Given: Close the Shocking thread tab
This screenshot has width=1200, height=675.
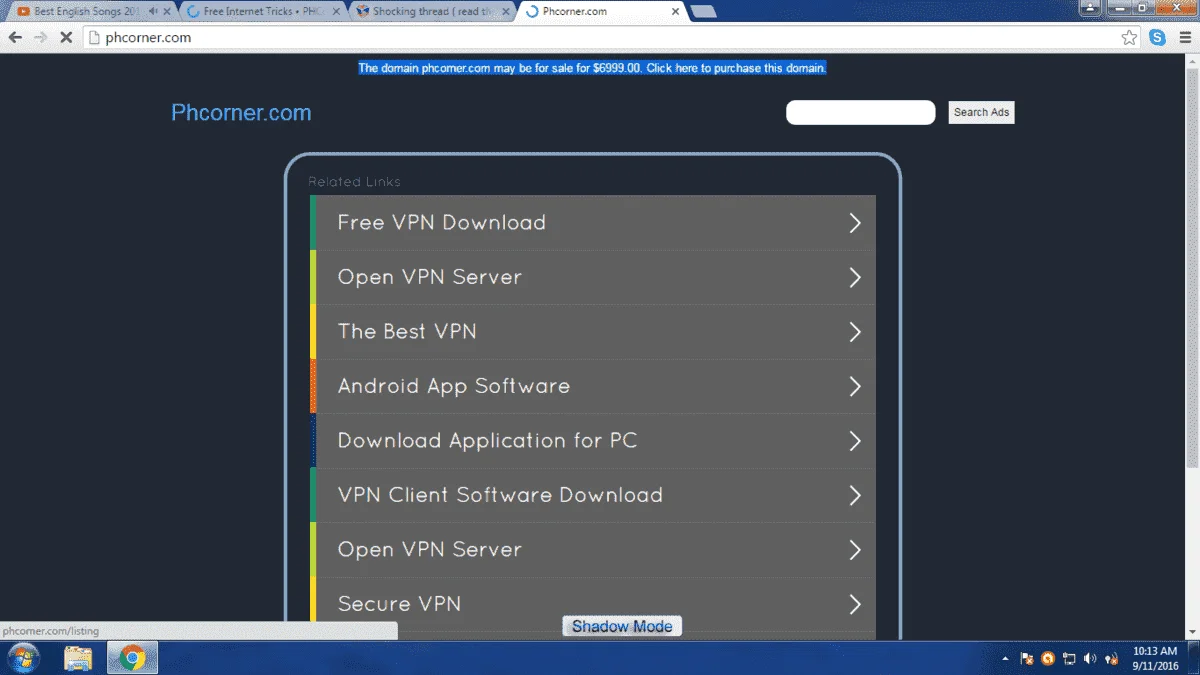Looking at the screenshot, I should tap(506, 12).
